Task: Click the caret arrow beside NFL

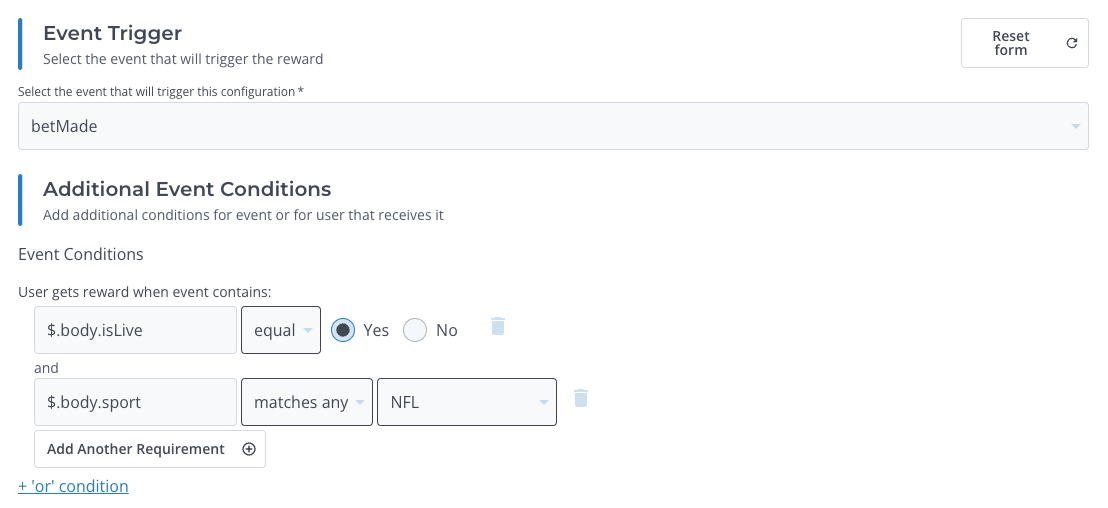Action: pos(543,403)
